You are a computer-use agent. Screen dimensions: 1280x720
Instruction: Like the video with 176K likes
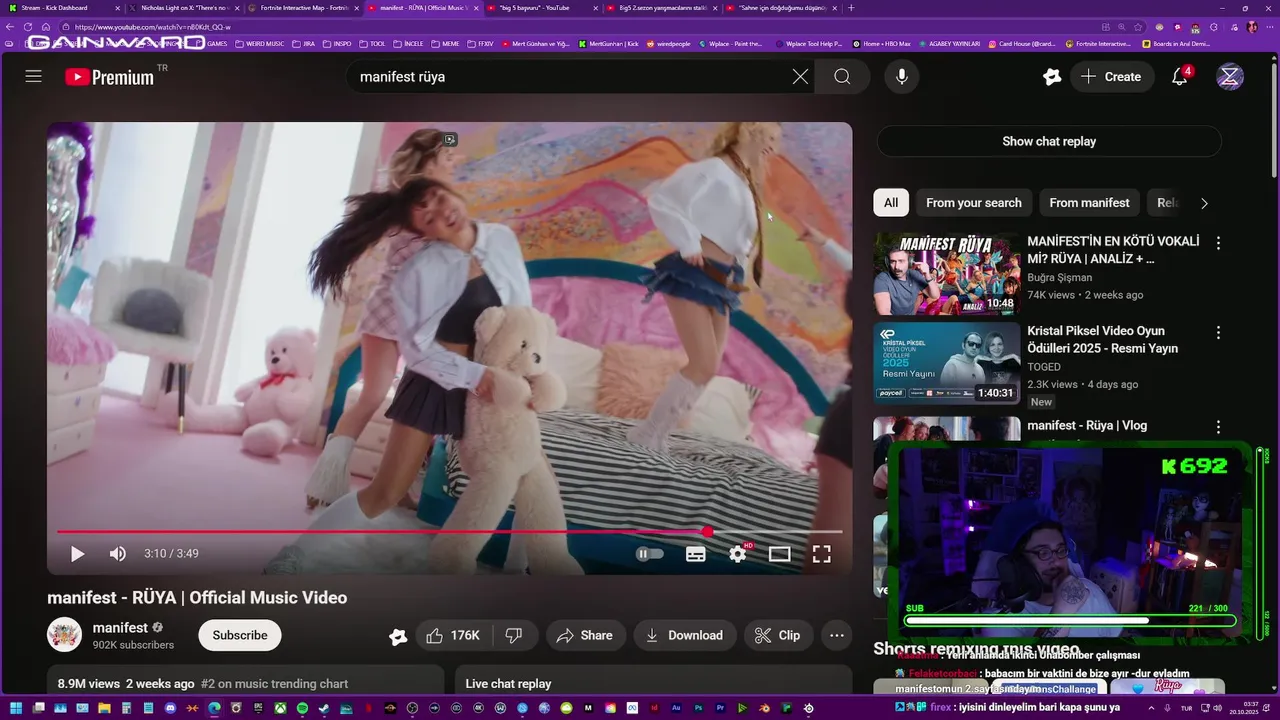coord(452,635)
